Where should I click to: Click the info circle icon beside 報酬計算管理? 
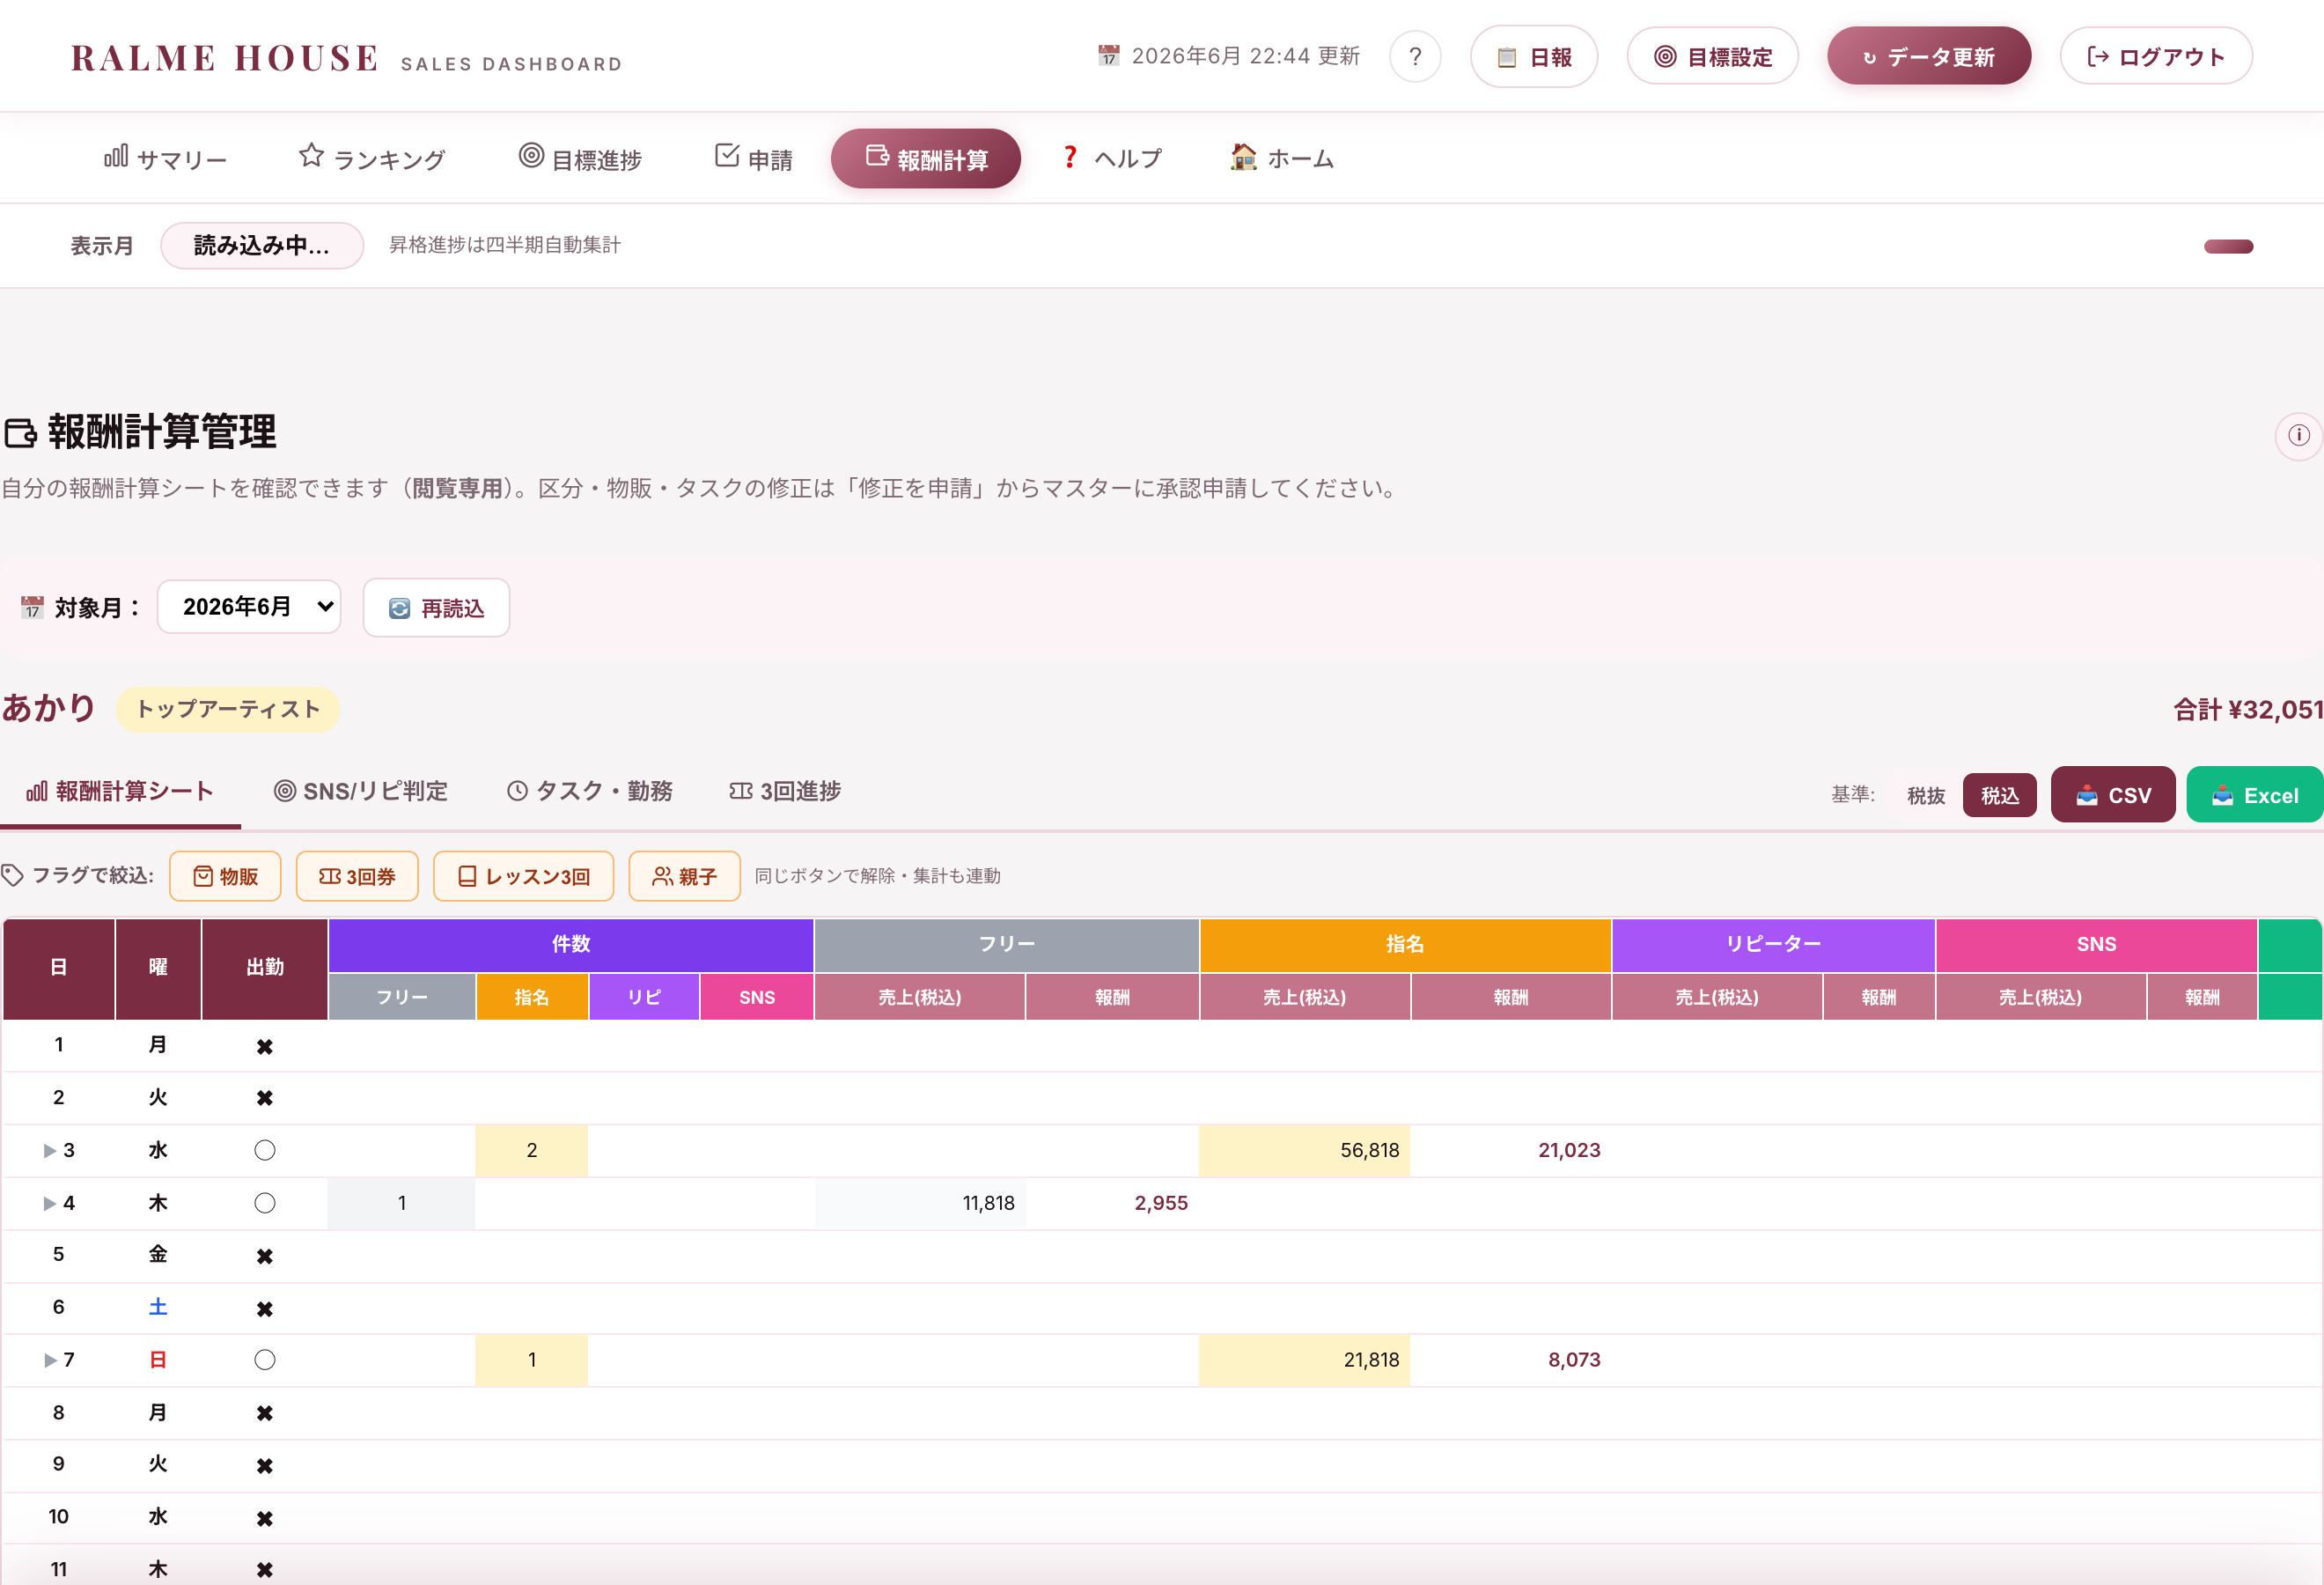pyautogui.click(x=2298, y=435)
